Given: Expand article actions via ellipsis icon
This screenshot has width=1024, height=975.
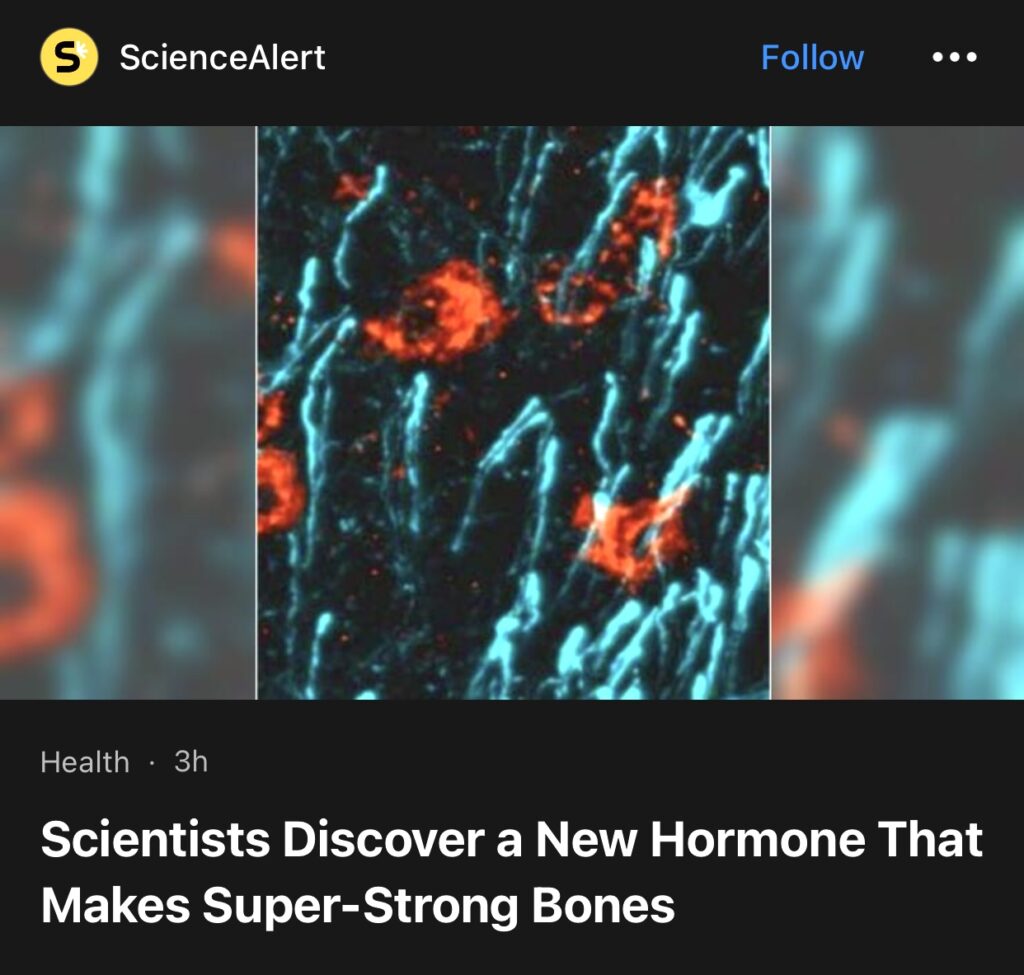Looking at the screenshot, I should [954, 57].
